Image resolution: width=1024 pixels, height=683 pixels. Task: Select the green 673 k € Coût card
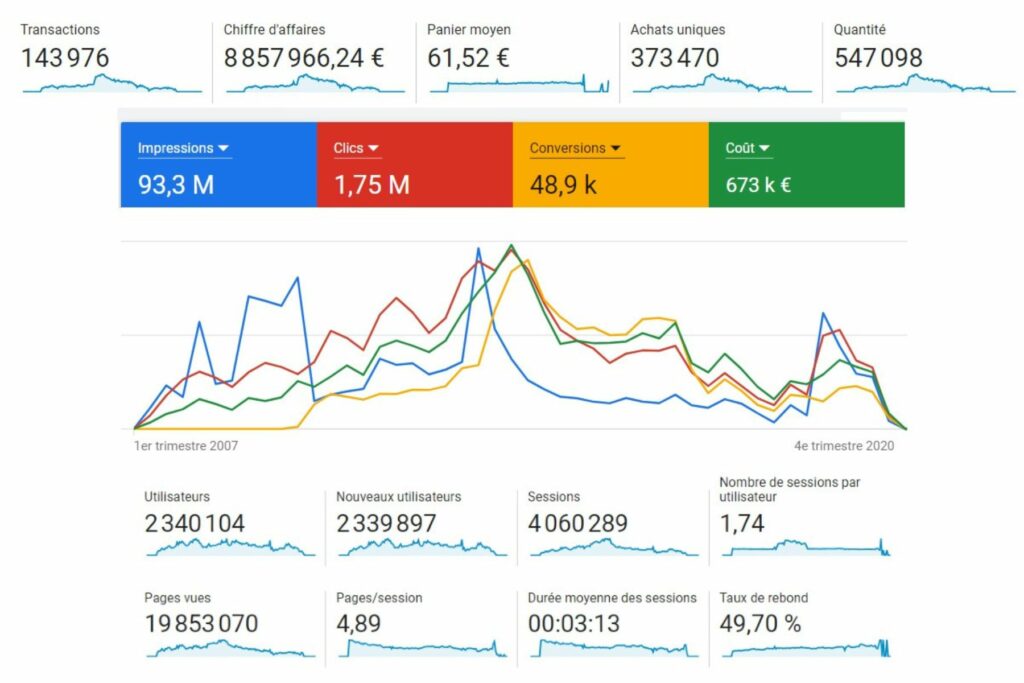[807, 165]
